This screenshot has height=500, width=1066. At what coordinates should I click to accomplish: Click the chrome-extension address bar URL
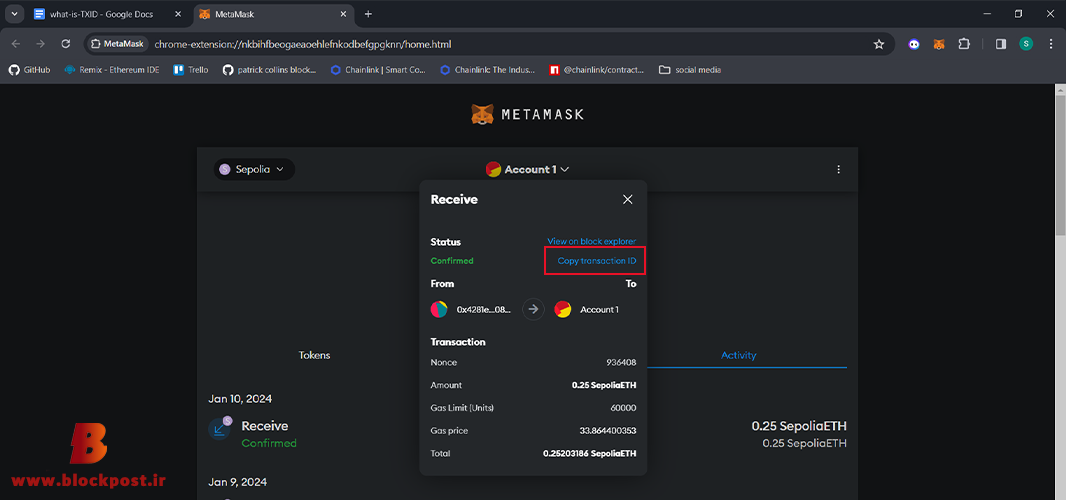tap(303, 44)
